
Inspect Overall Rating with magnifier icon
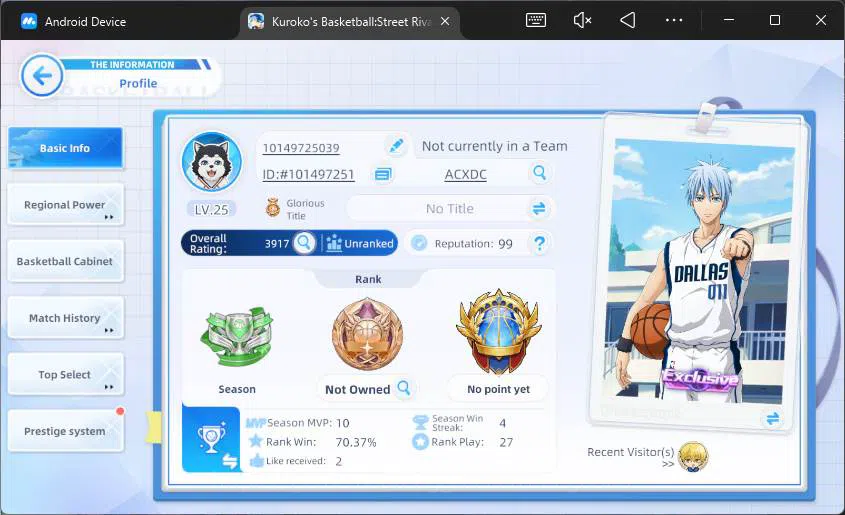pyautogui.click(x=304, y=243)
